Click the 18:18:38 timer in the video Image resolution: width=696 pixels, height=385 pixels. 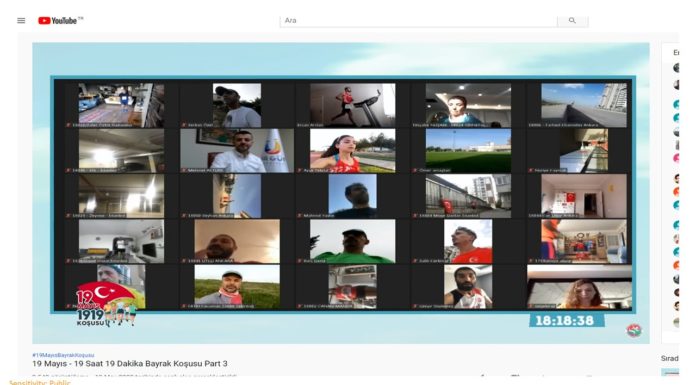[566, 321]
